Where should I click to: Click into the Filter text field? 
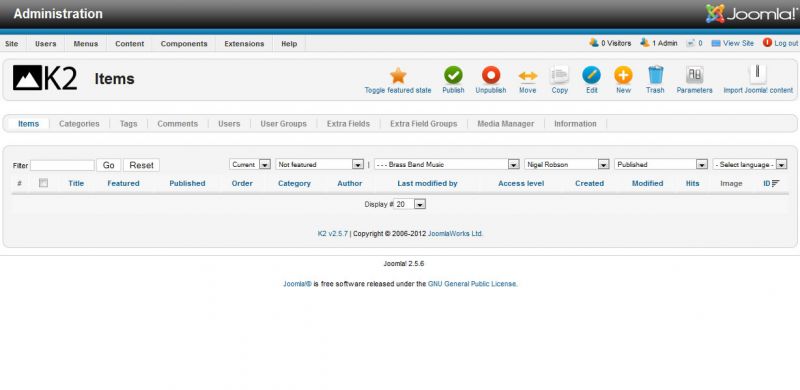pyautogui.click(x=62, y=165)
